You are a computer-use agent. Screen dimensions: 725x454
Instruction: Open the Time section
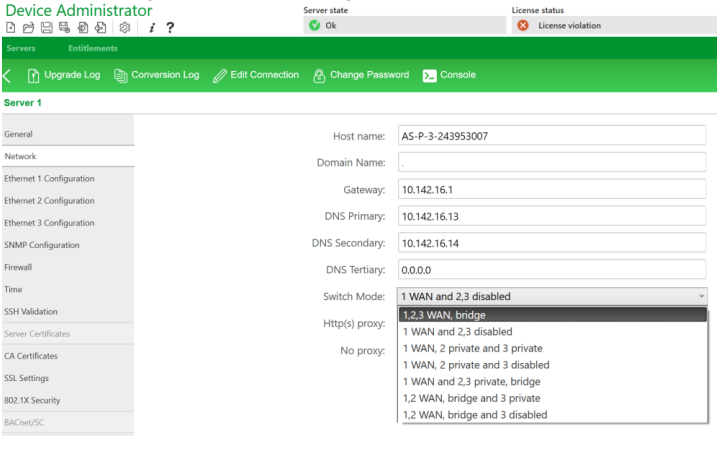coord(68,289)
